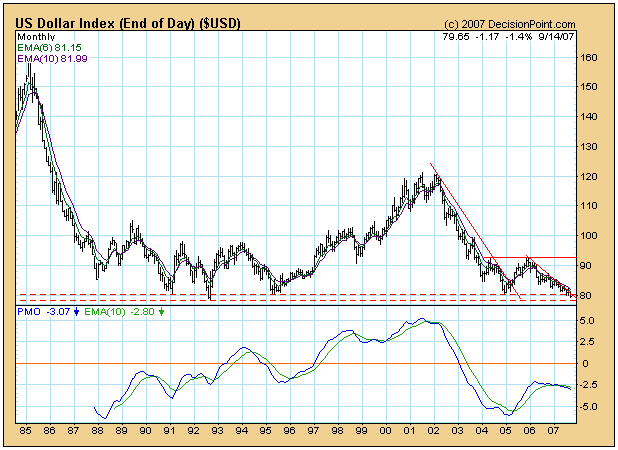Select the EMA(6) 81.15 legend label
The width and height of the screenshot is (618, 450).
(x=49, y=48)
